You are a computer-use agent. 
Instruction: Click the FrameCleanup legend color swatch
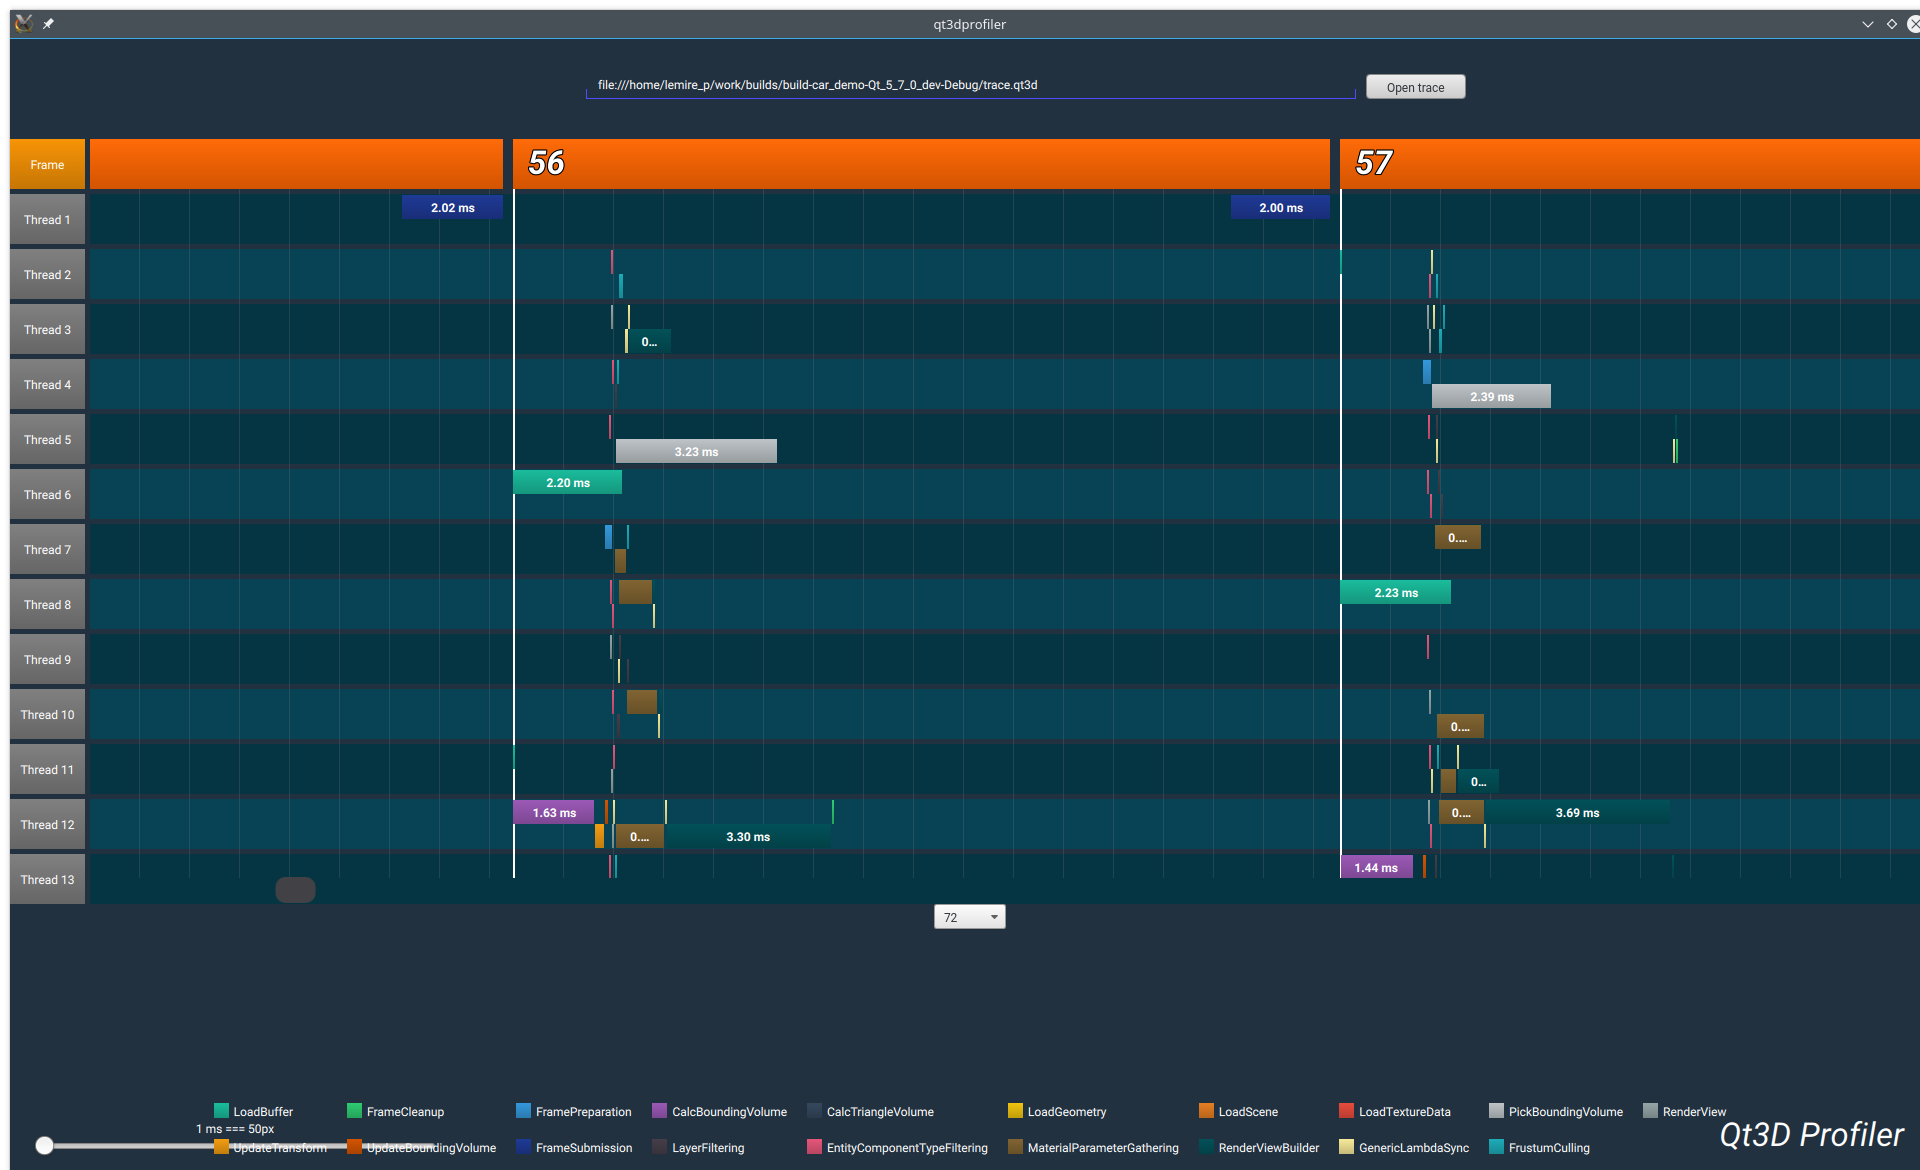(354, 1111)
